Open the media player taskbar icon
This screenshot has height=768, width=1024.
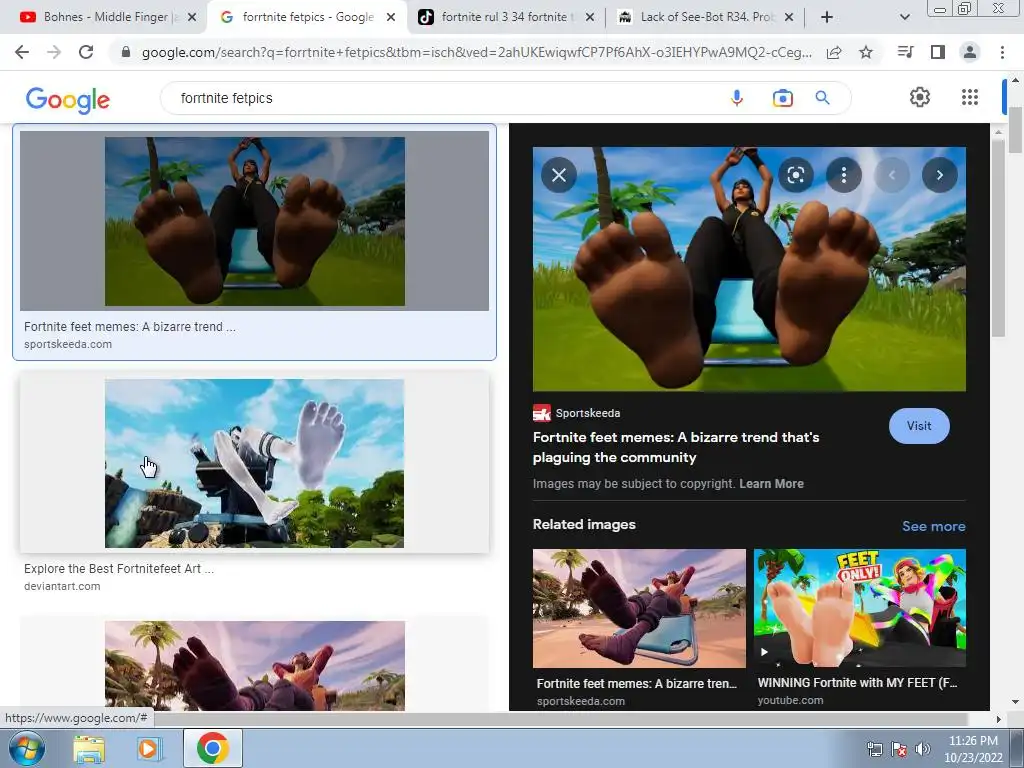[x=148, y=749]
